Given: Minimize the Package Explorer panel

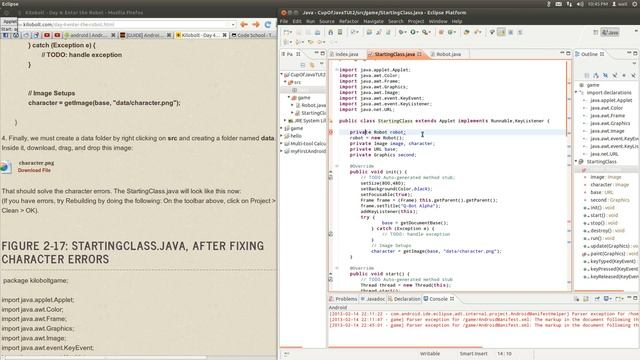Looking at the screenshot, I should [316, 53].
